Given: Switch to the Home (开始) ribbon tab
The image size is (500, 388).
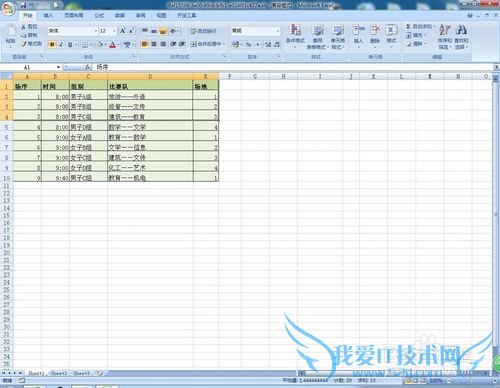Looking at the screenshot, I should 28,15.
